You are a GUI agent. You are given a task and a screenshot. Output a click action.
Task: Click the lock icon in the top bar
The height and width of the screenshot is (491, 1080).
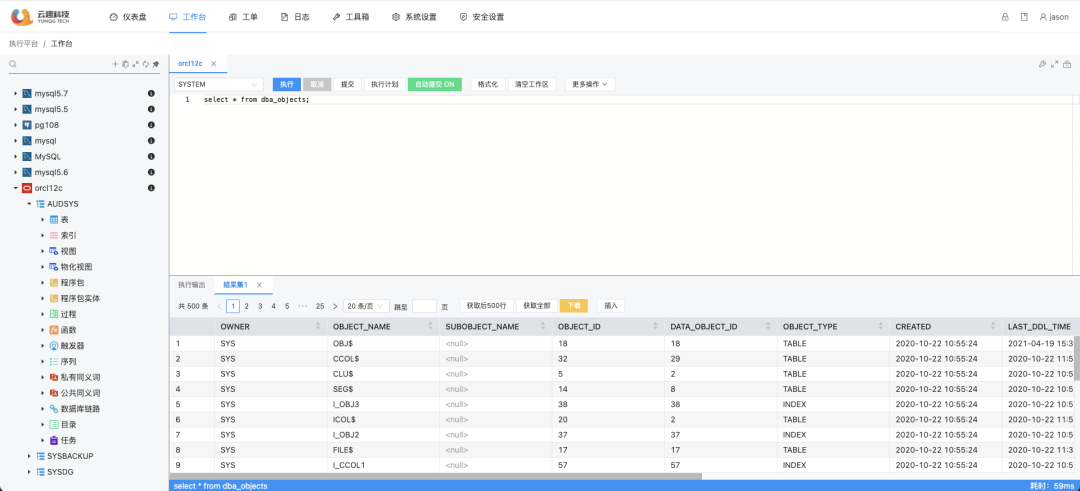pyautogui.click(x=1005, y=17)
